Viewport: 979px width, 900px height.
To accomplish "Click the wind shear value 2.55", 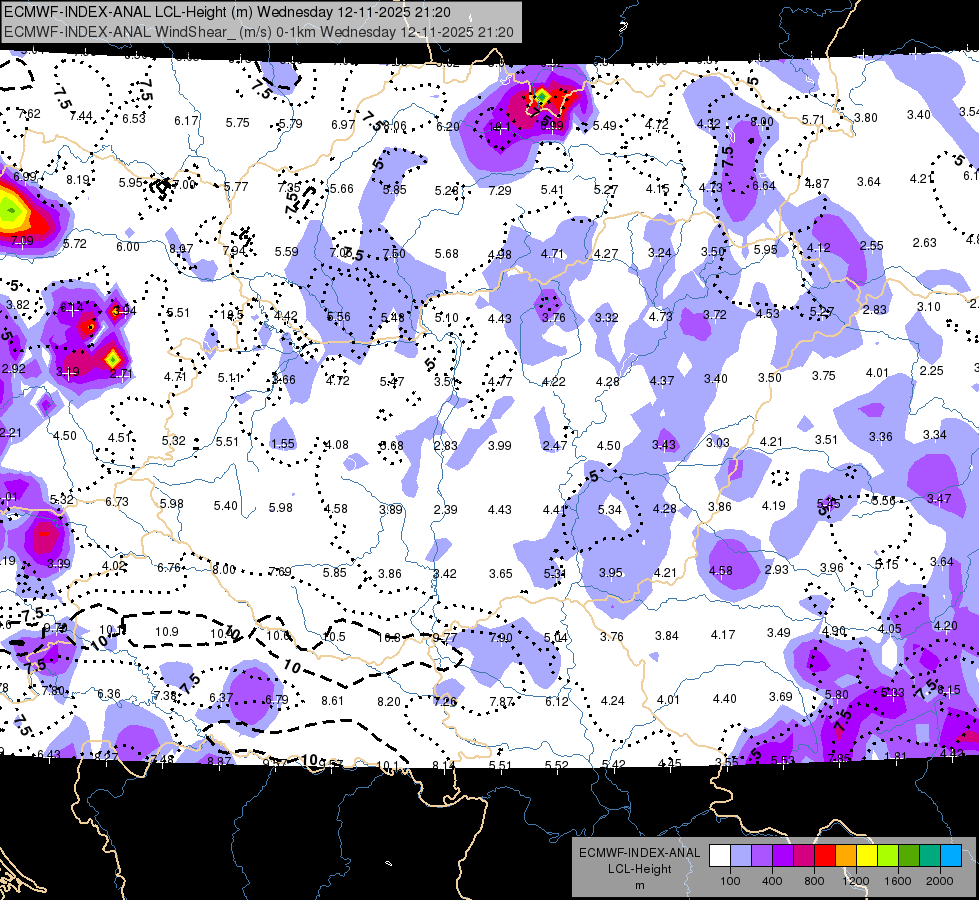I will 871,245.
